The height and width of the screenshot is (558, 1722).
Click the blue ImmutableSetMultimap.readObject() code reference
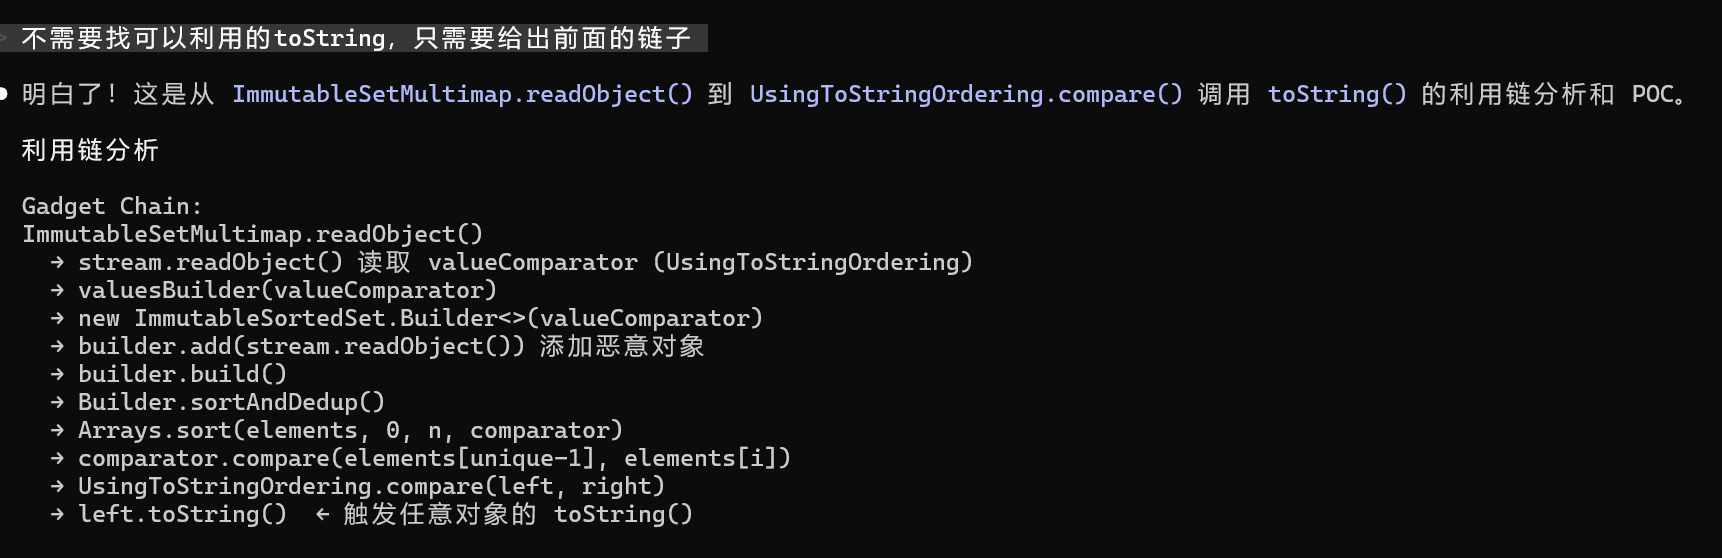(x=462, y=94)
